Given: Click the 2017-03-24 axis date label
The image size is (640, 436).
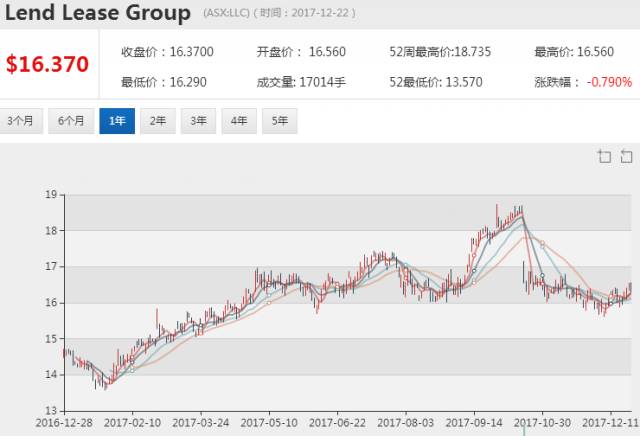Looking at the screenshot, I should click(200, 423).
